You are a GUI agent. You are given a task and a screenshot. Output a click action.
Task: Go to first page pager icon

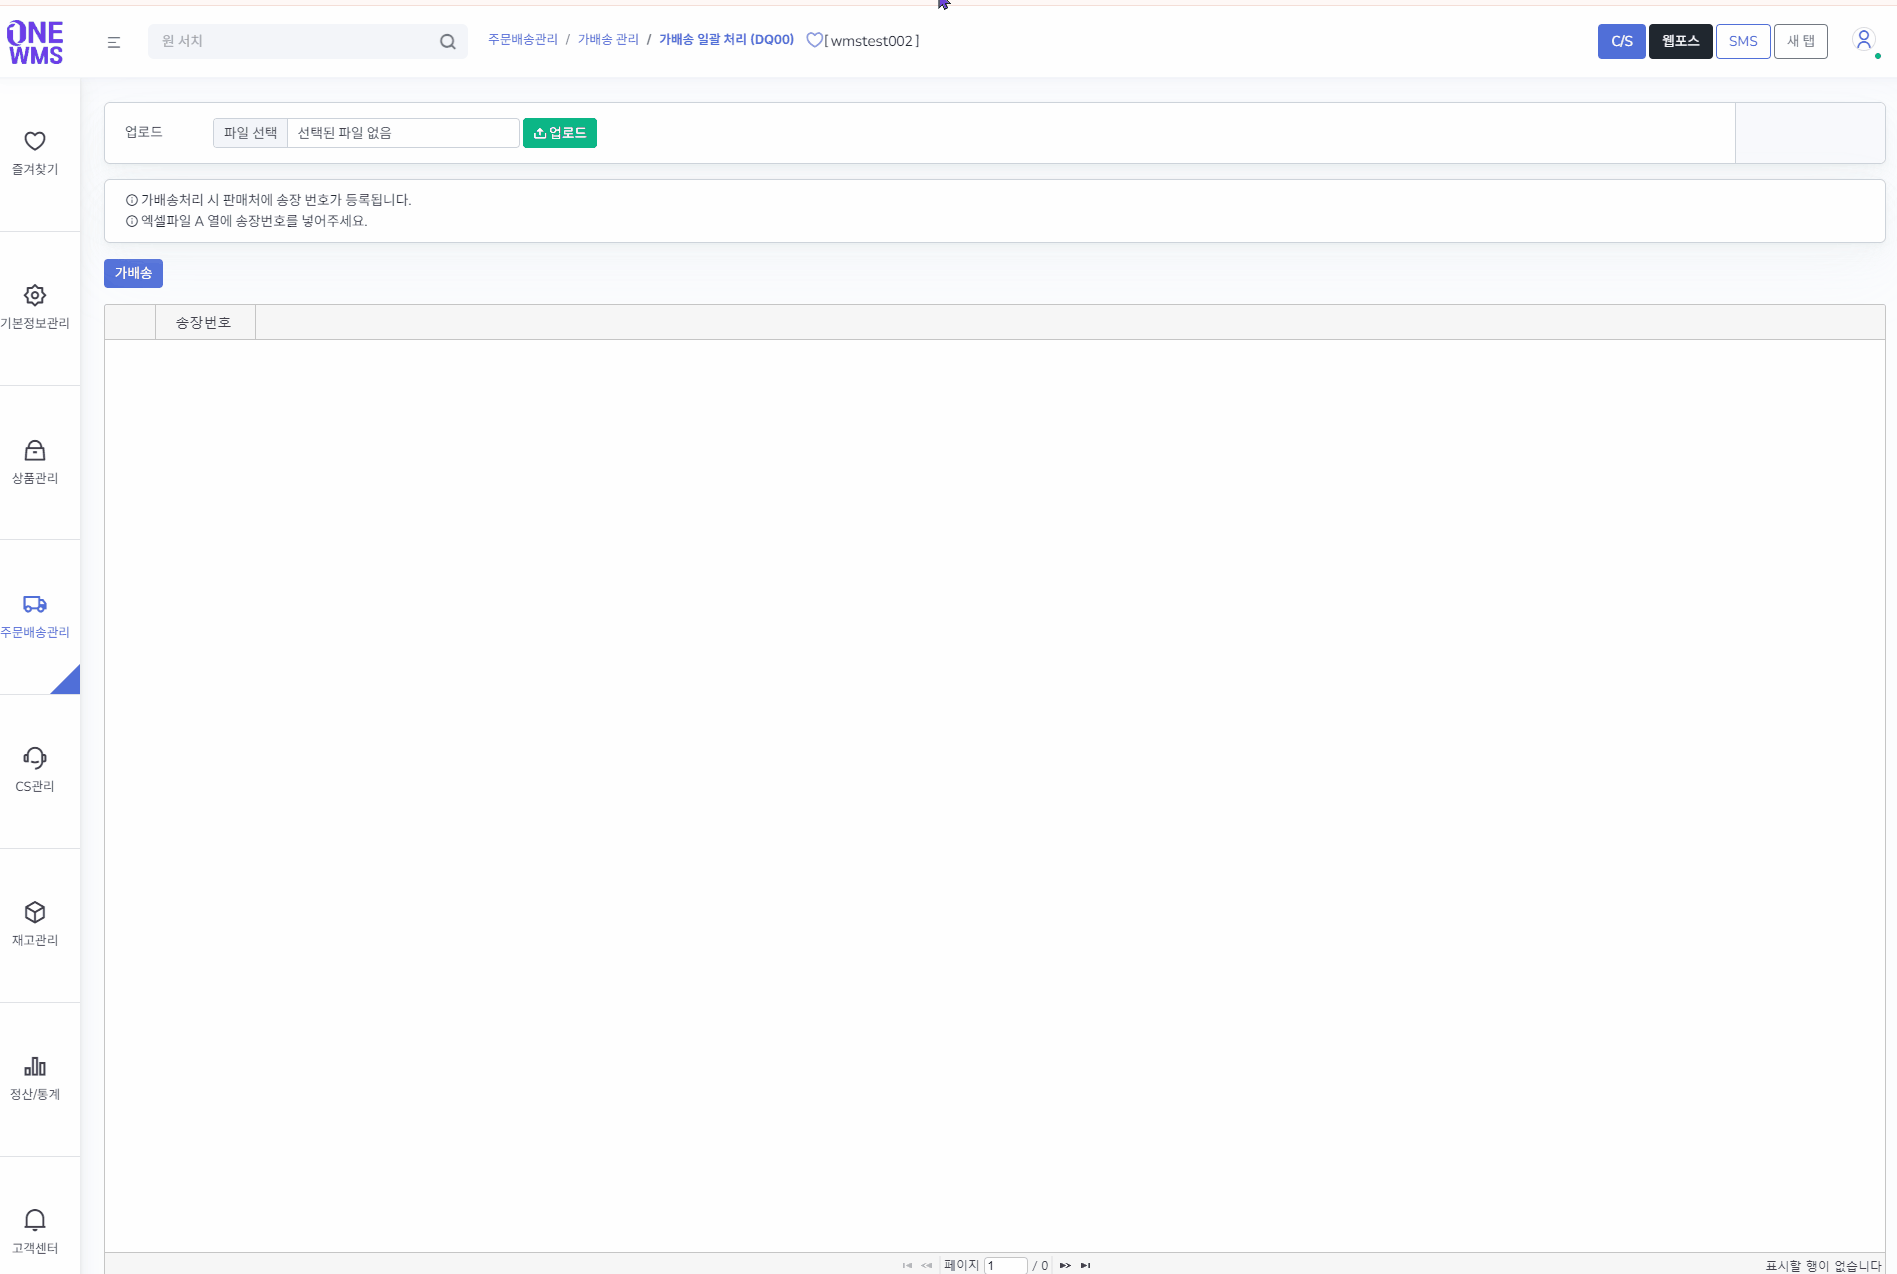[x=907, y=1265]
